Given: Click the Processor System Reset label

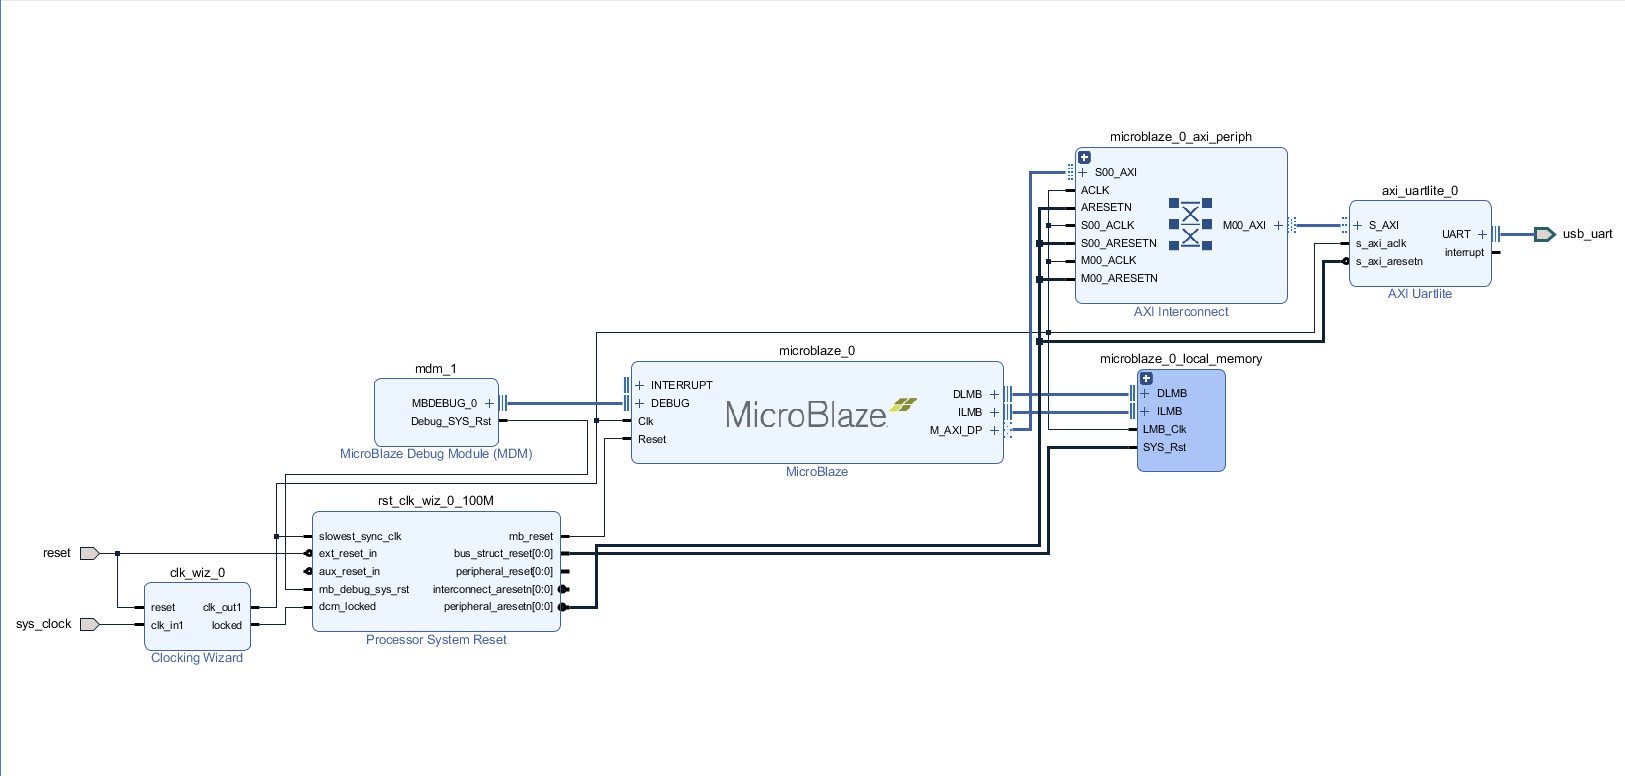Looking at the screenshot, I should pyautogui.click(x=436, y=640).
